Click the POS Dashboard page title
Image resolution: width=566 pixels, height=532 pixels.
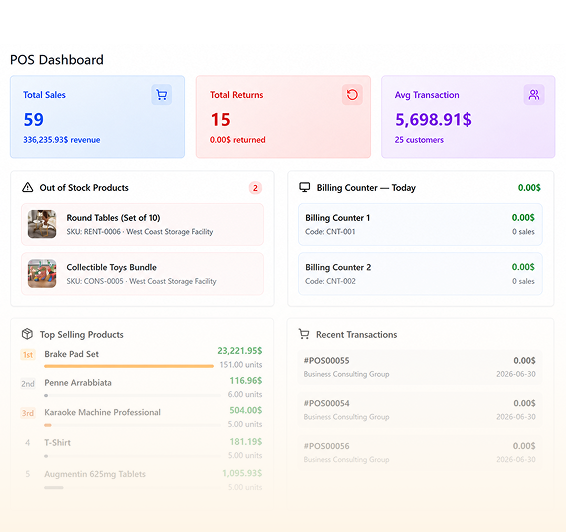pos(57,60)
